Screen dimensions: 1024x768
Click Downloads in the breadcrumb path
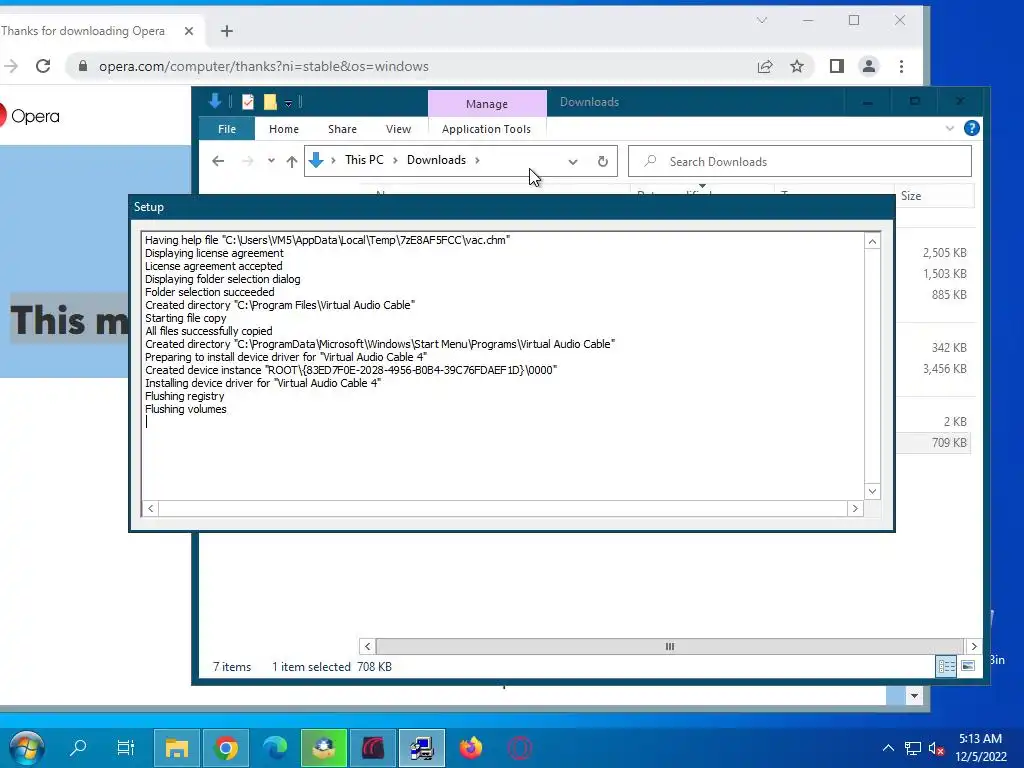point(436,160)
